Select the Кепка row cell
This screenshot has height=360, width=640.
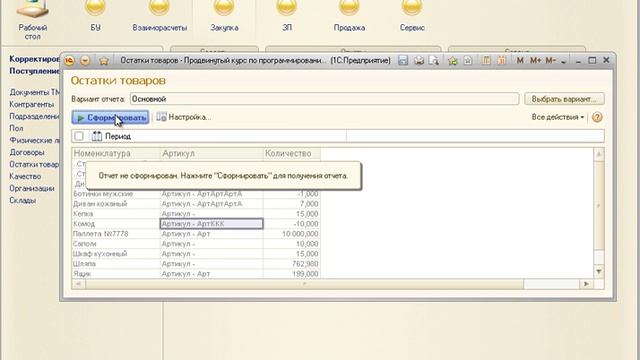pyautogui.click(x=116, y=214)
